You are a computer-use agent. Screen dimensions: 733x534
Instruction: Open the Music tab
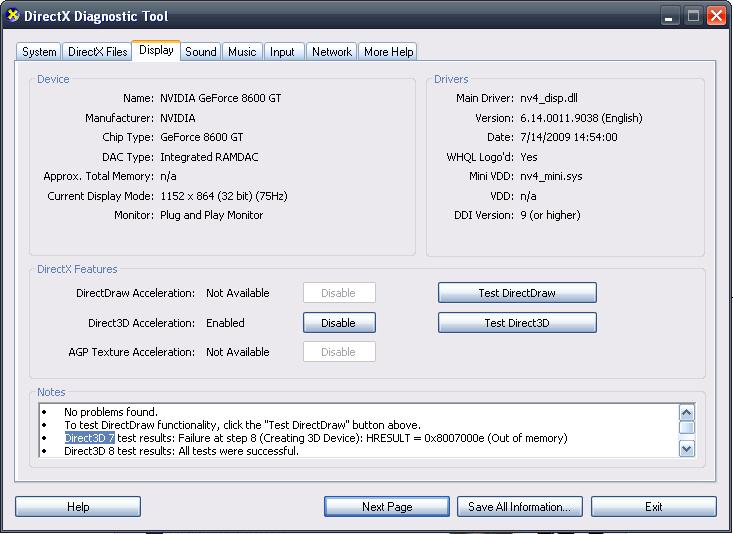242,52
